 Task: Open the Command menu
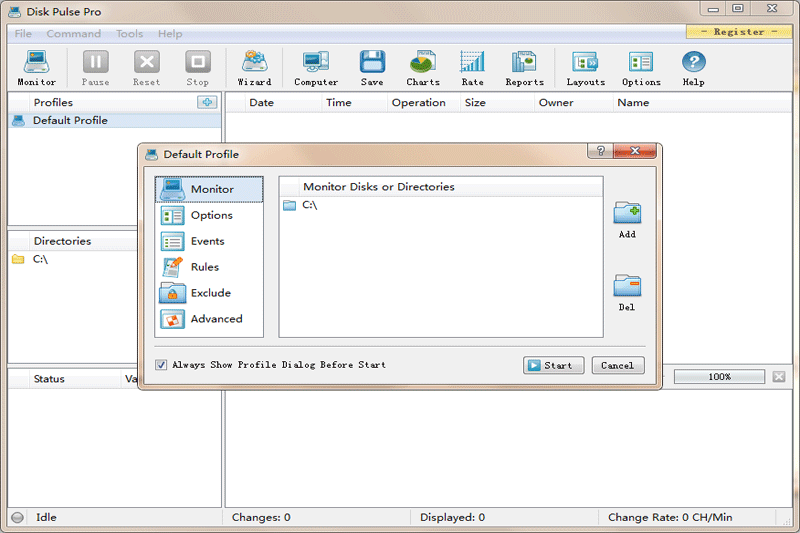point(73,34)
